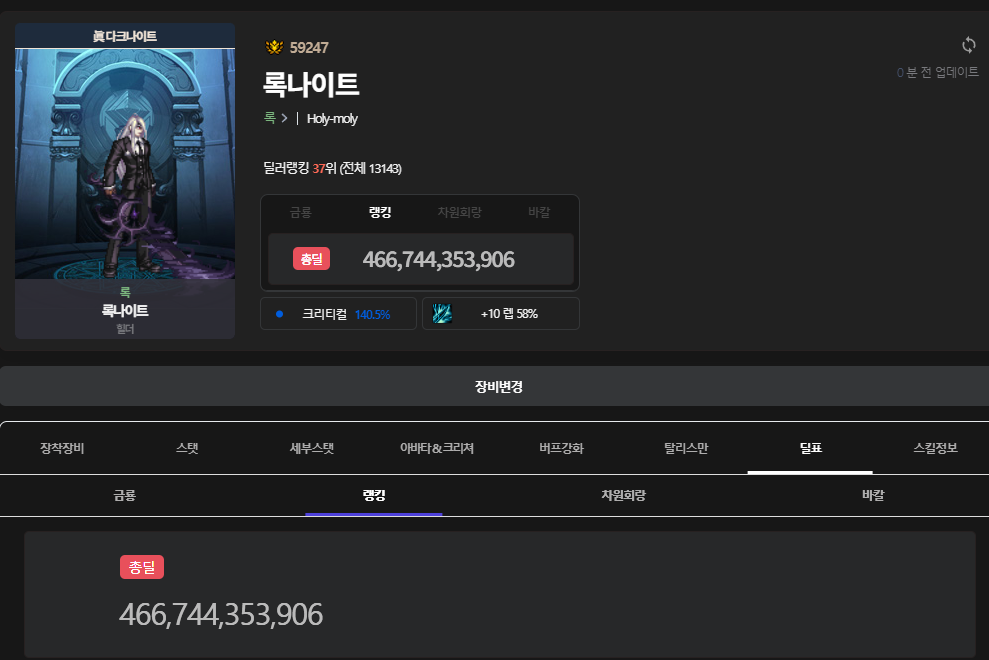989x660 pixels.
Task: Open the 스탯 tab
Action: tap(187, 448)
